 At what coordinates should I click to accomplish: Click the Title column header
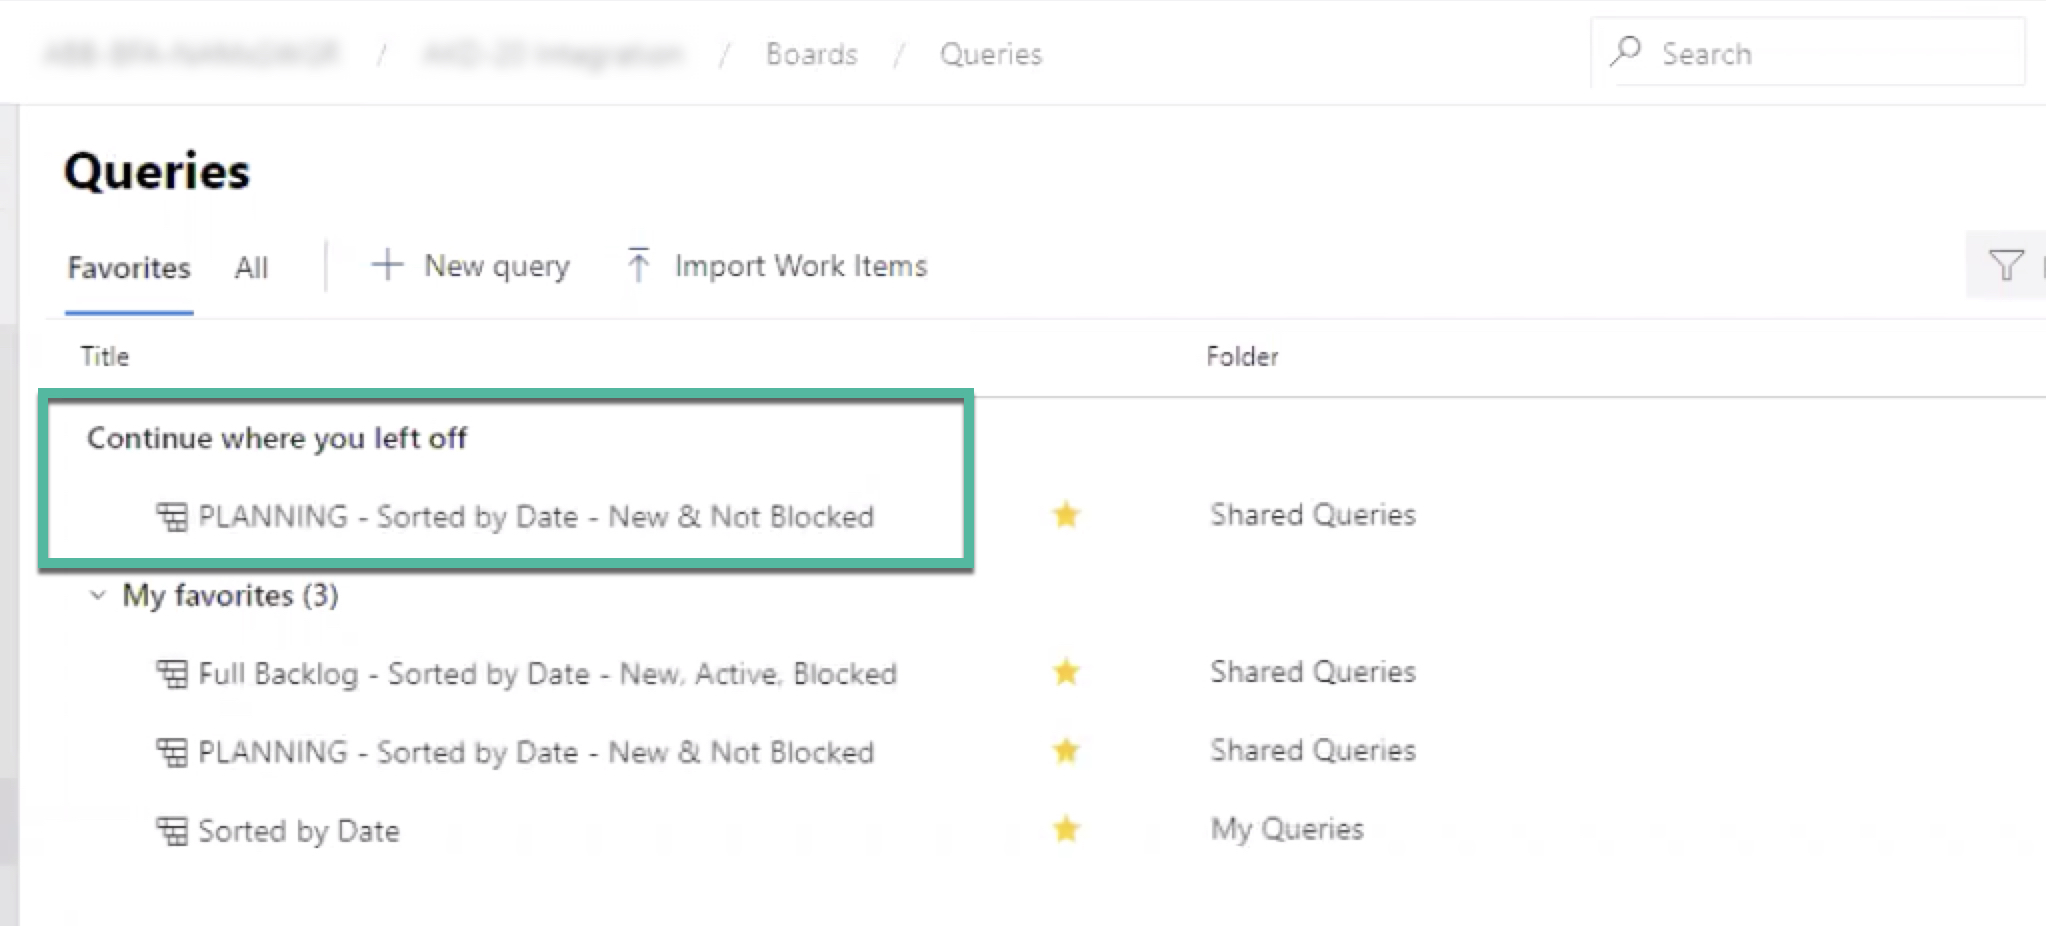[105, 357]
